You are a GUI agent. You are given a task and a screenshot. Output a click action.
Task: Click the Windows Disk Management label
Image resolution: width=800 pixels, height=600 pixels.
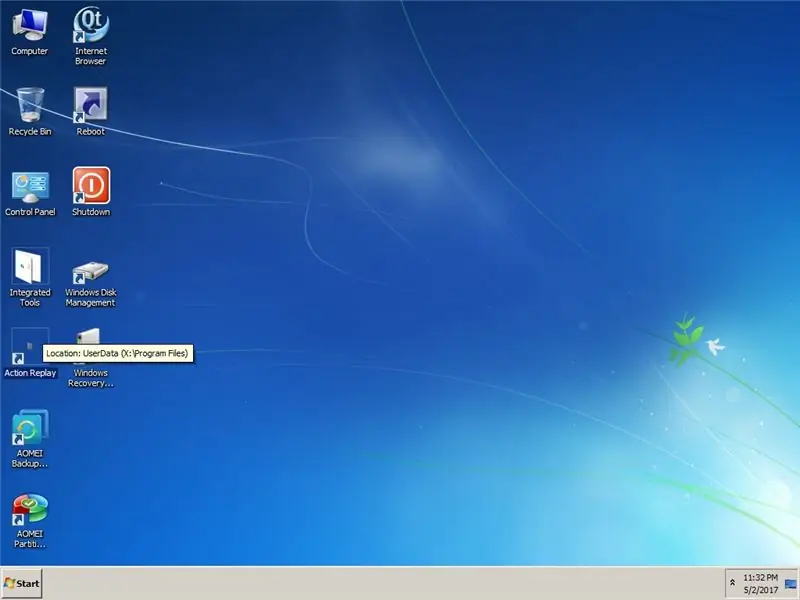[90, 297]
